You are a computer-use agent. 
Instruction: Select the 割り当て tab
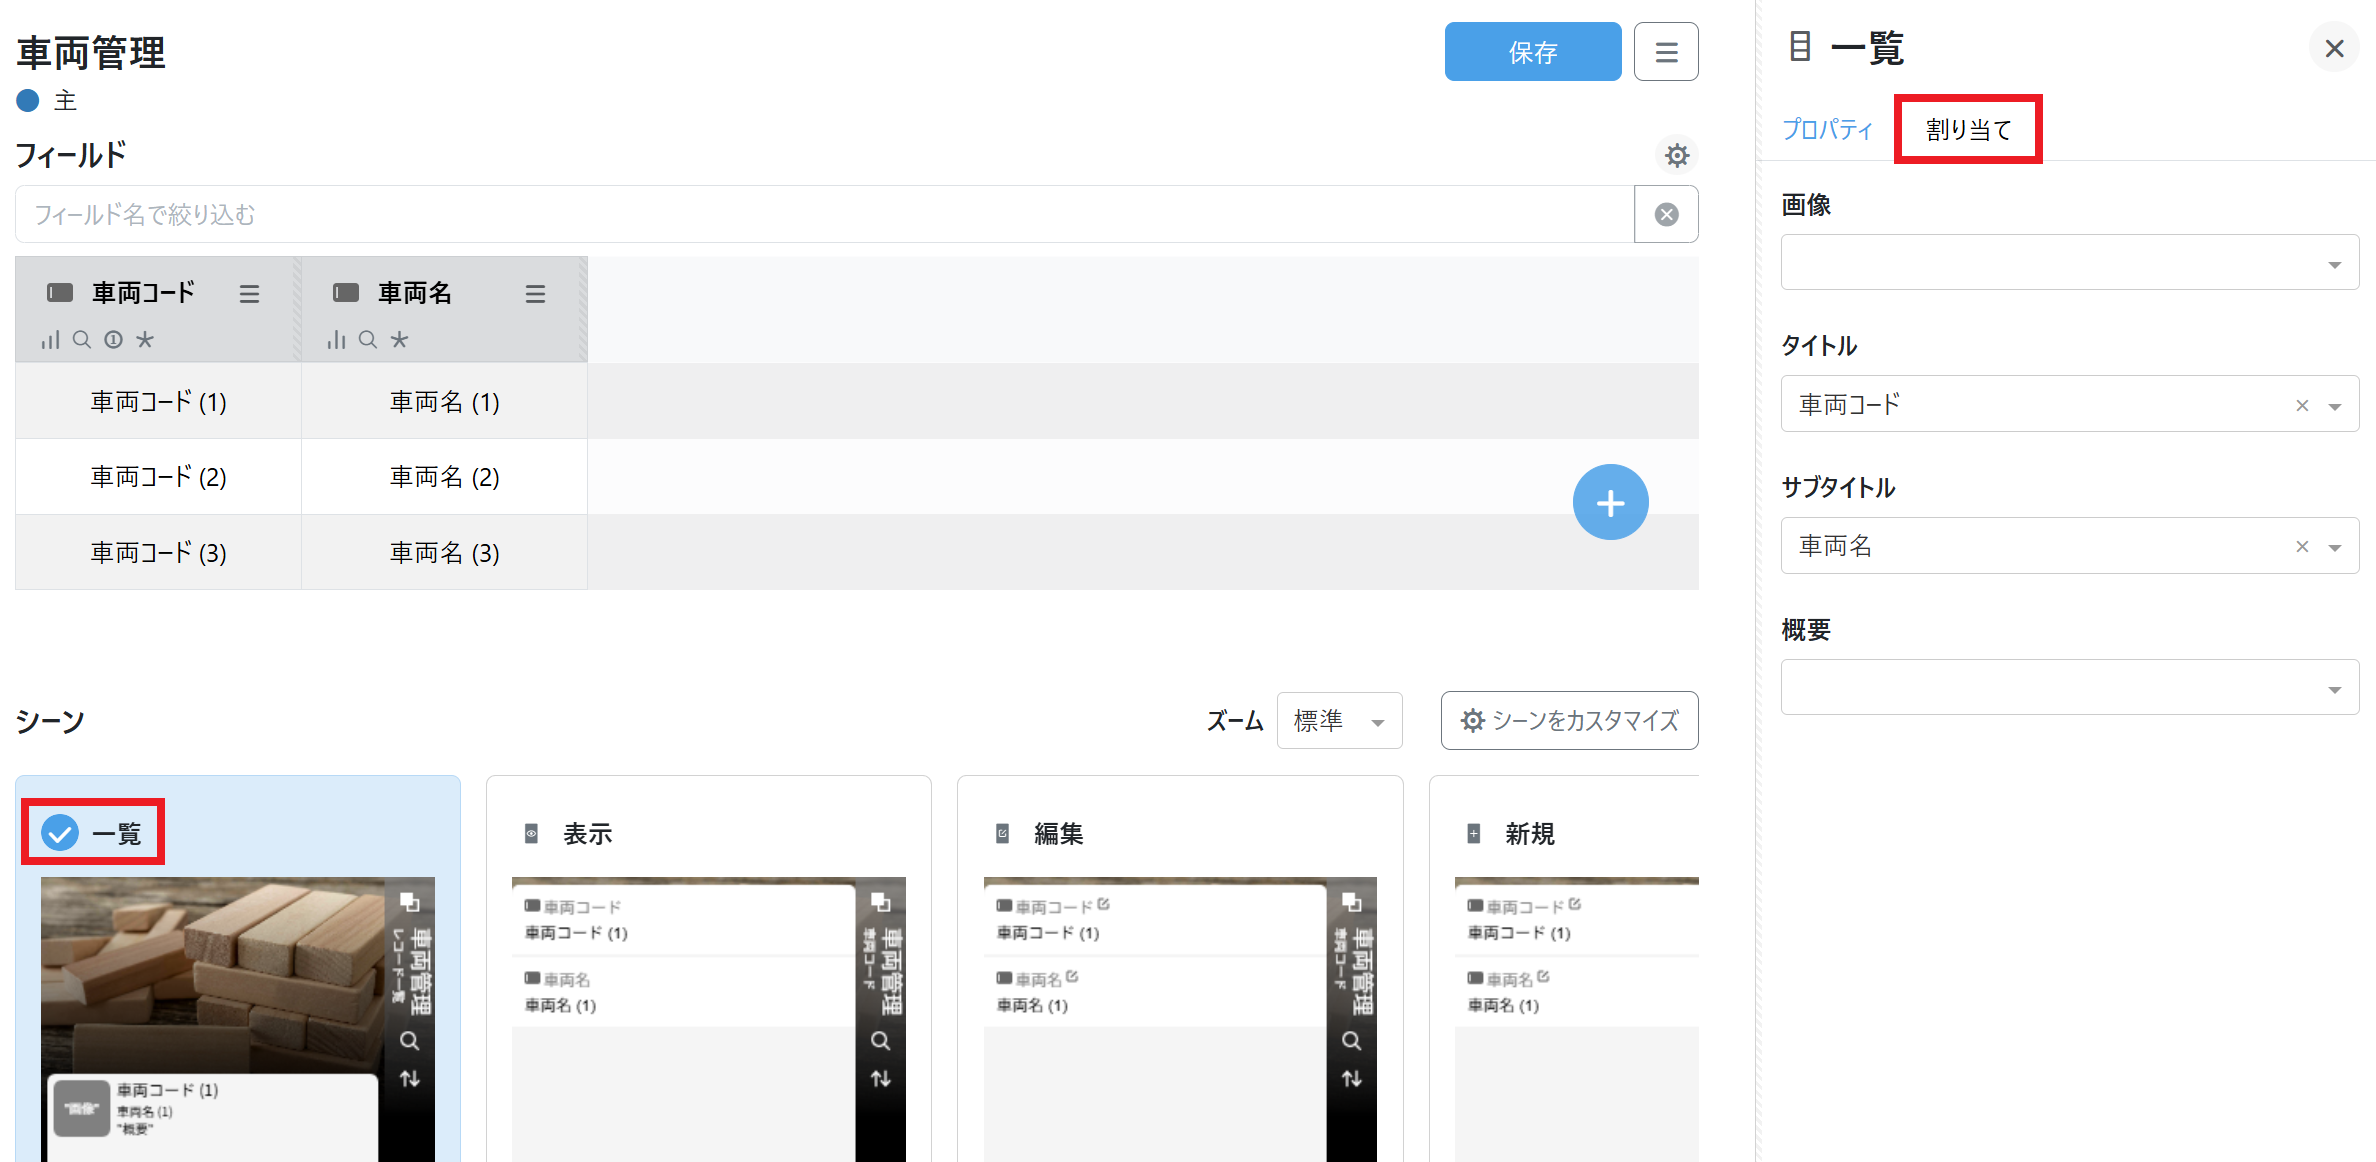1968,129
